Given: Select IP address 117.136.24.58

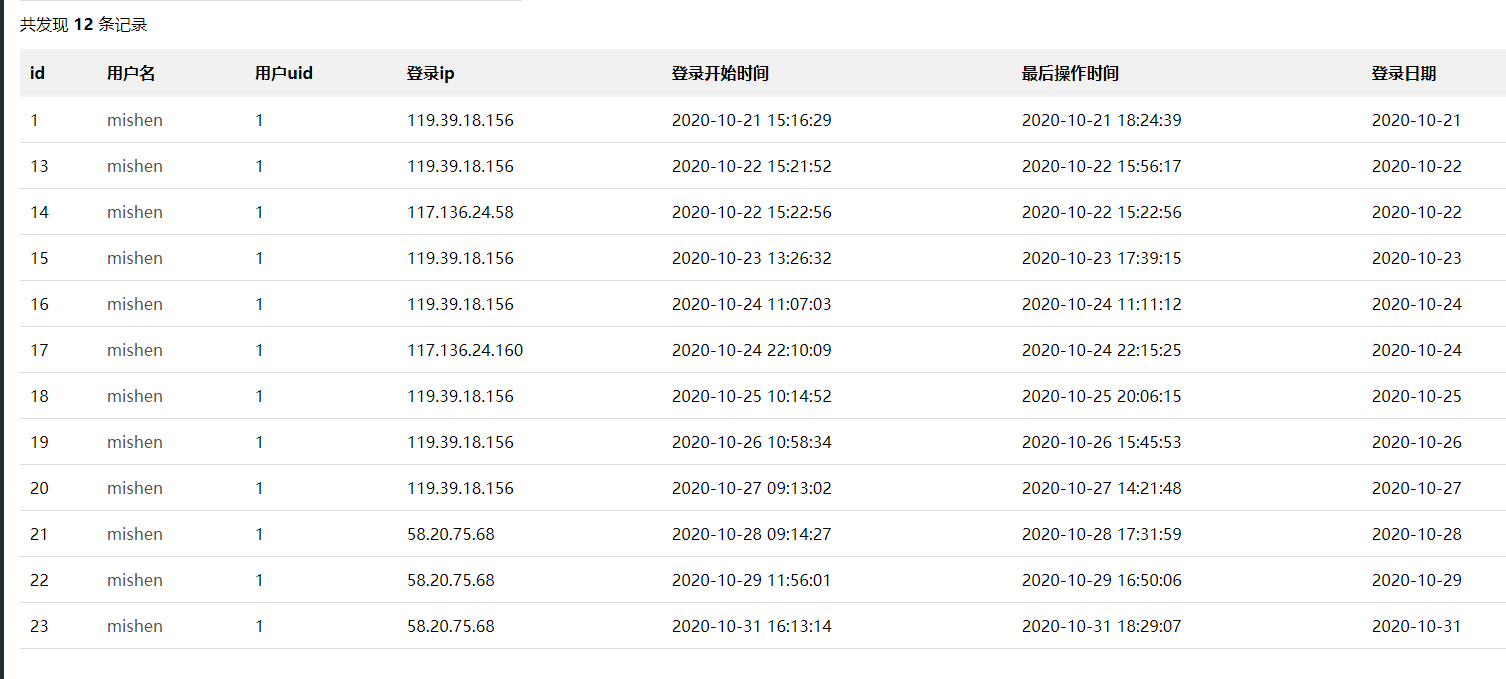Looking at the screenshot, I should coord(460,212).
